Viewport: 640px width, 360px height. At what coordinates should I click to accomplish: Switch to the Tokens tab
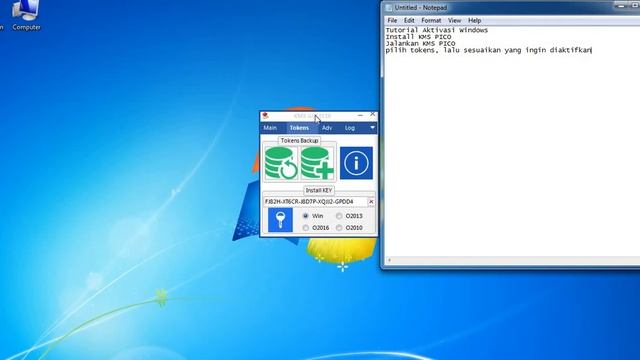(299, 128)
